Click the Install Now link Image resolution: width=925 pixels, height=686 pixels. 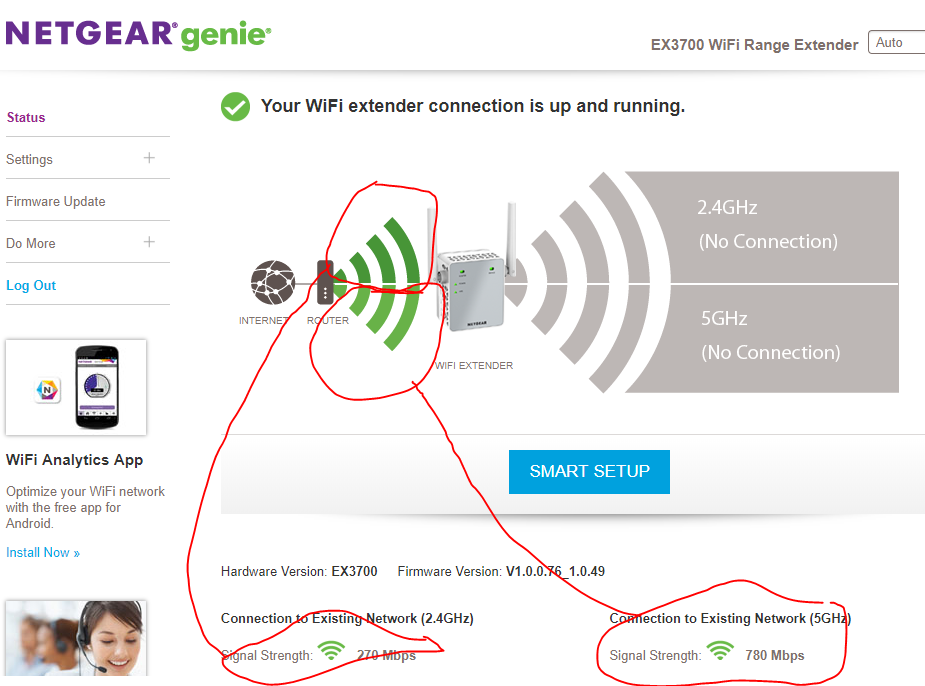tap(42, 552)
